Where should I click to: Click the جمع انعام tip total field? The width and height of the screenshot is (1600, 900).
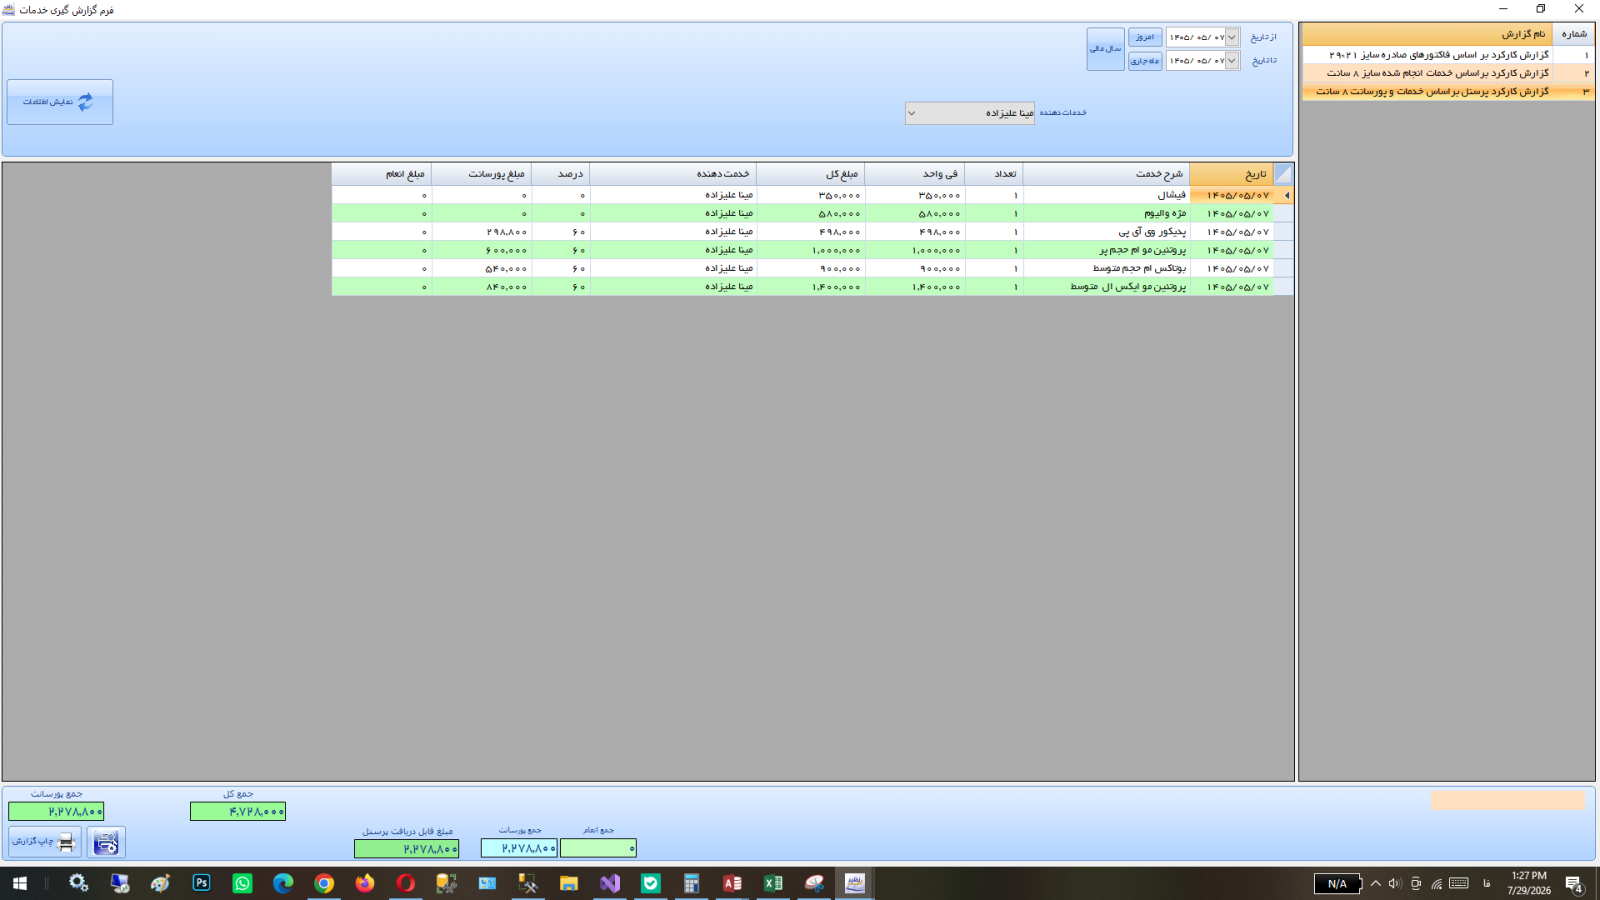click(598, 848)
